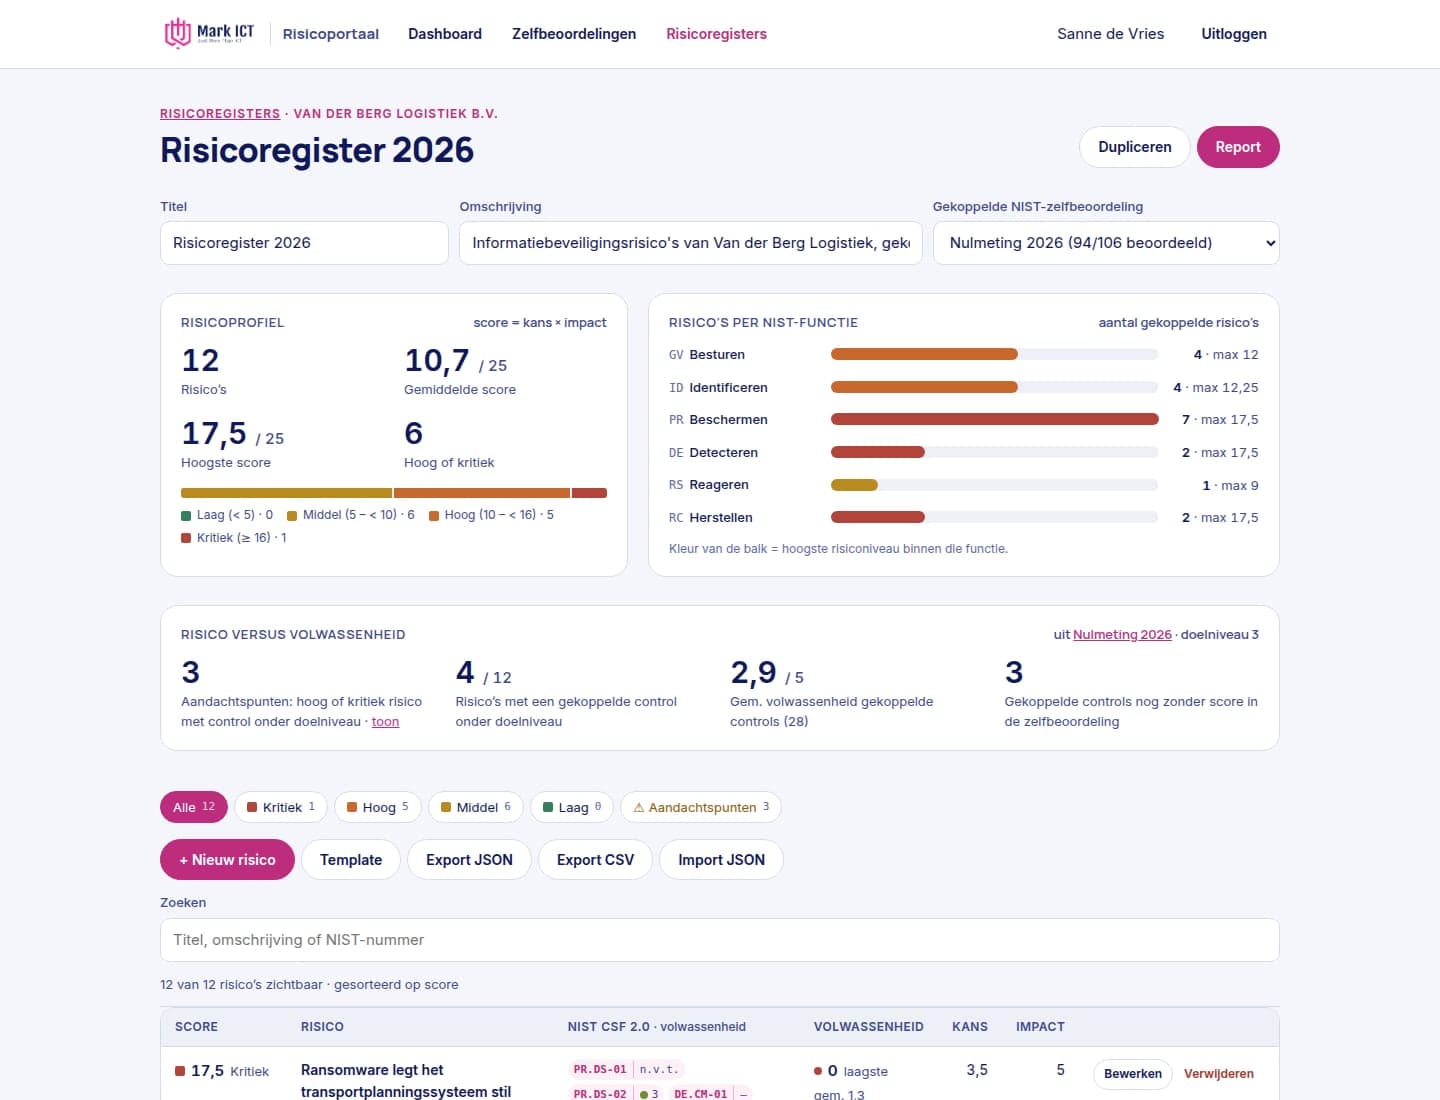
Task: Export the register as JSON
Action: (x=469, y=860)
